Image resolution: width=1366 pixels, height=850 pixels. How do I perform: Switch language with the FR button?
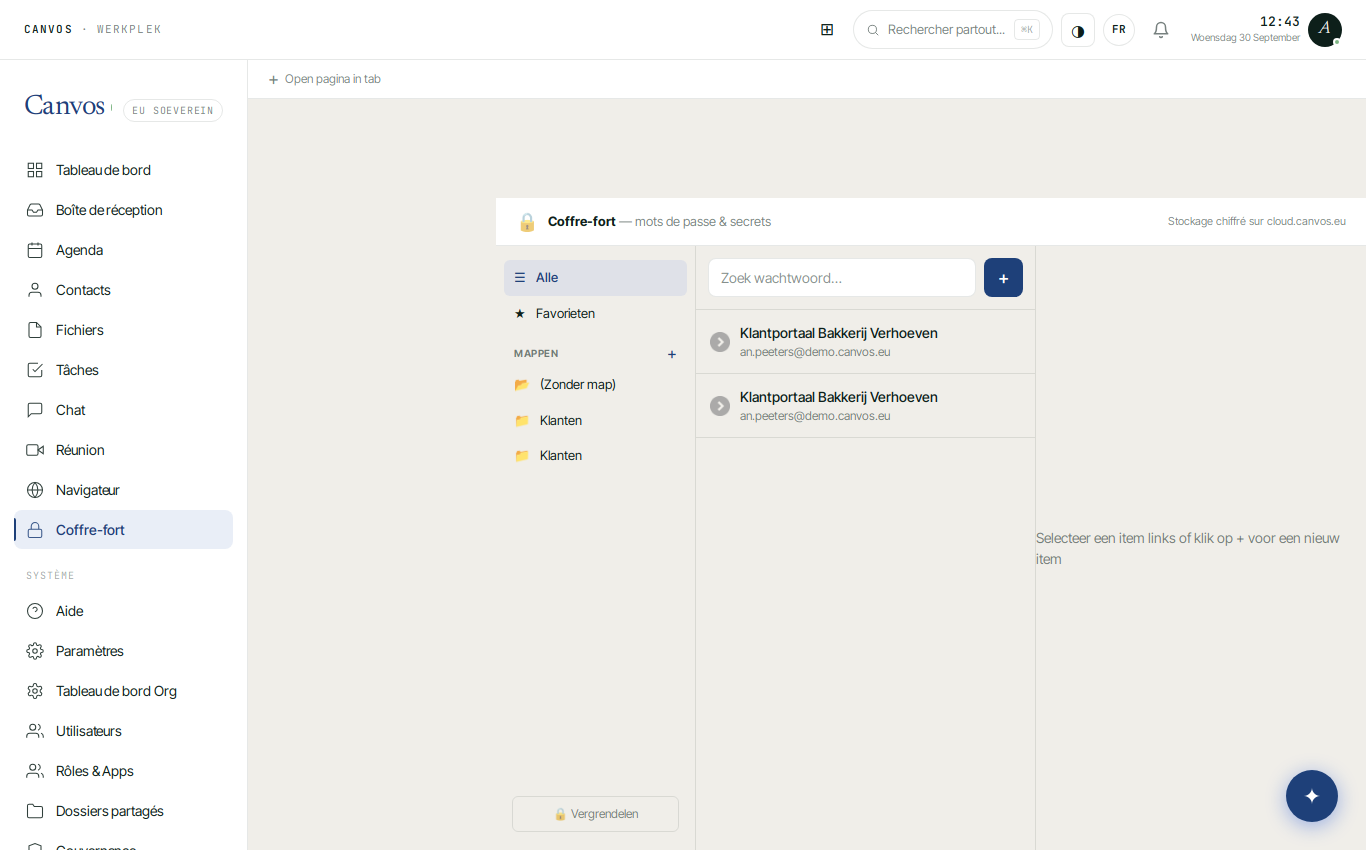pyautogui.click(x=1119, y=30)
